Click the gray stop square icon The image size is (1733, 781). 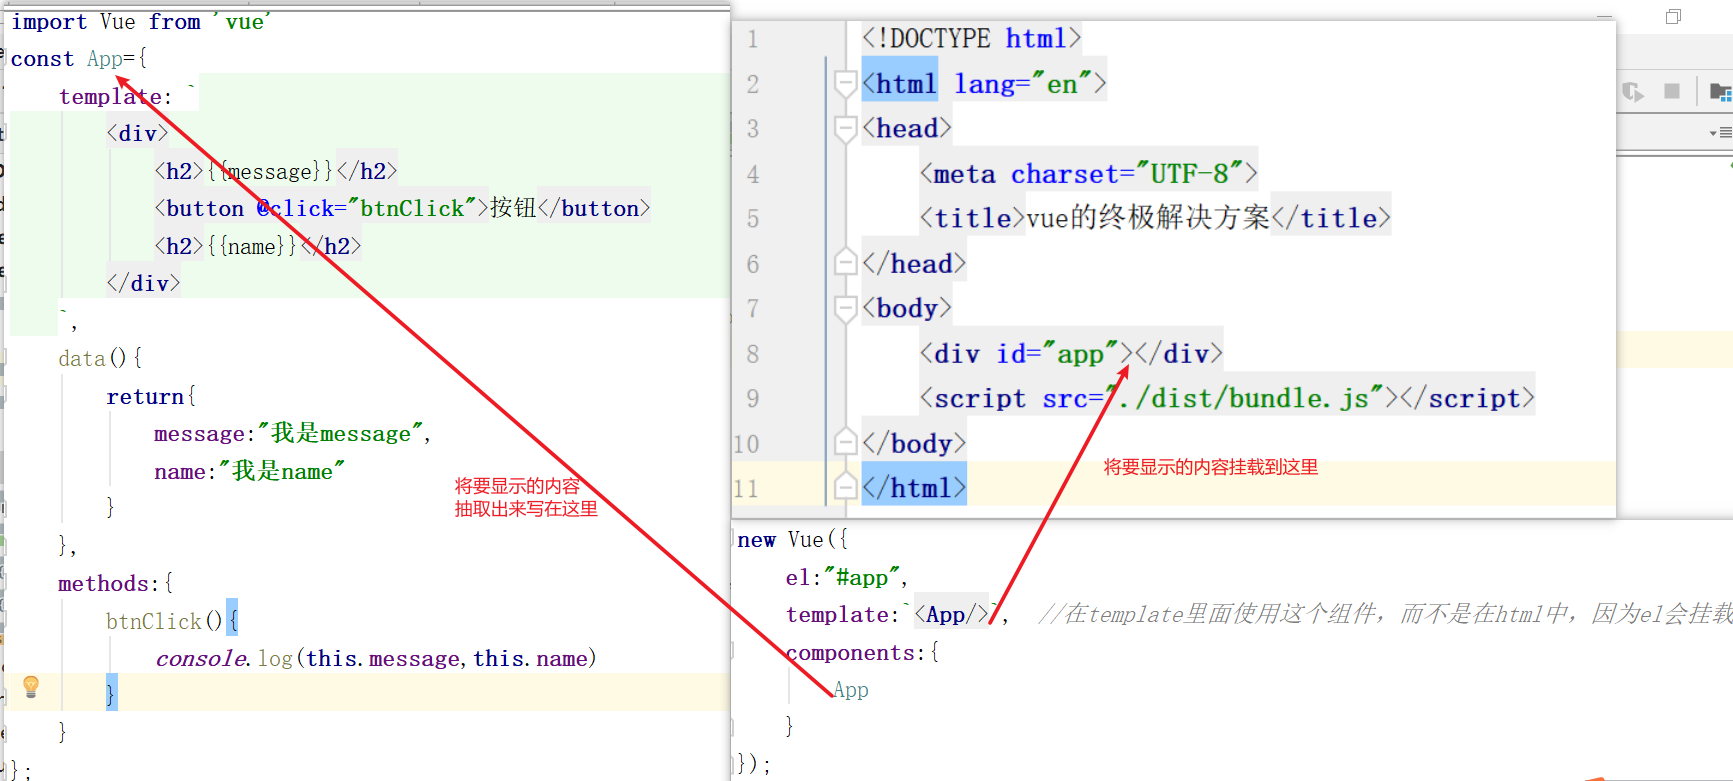1671,91
